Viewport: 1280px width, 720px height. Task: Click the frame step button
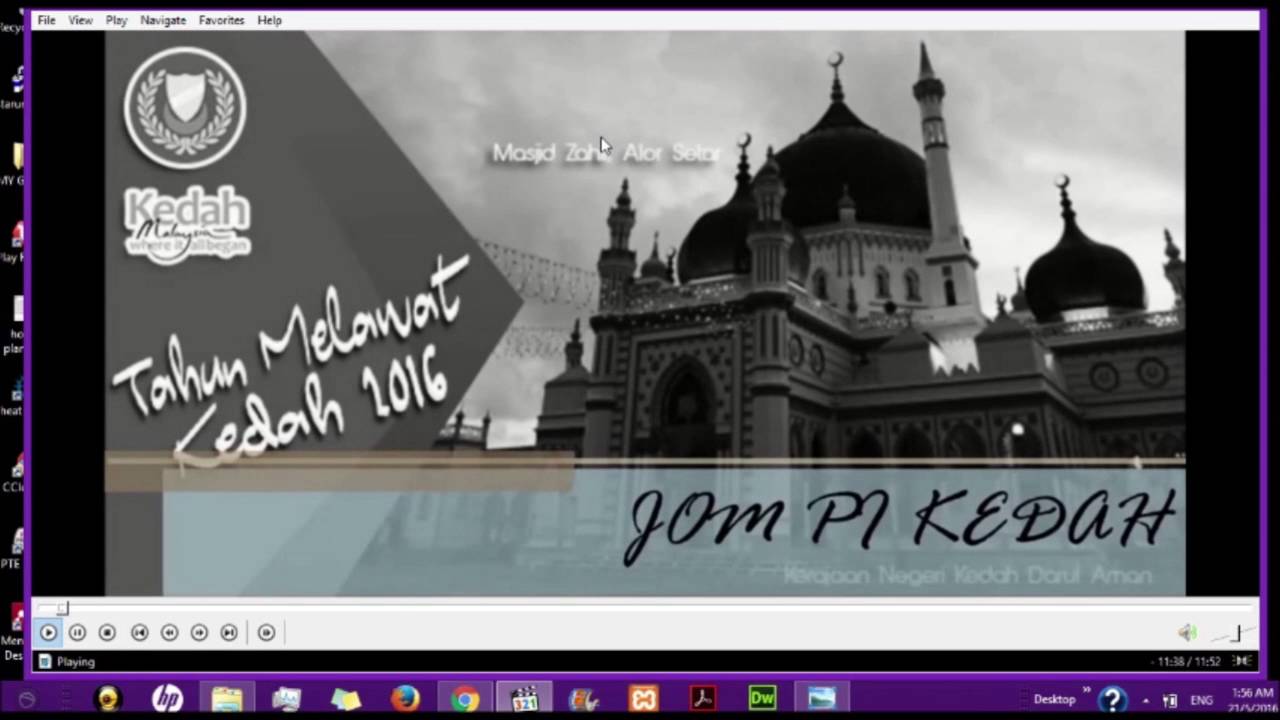click(266, 632)
